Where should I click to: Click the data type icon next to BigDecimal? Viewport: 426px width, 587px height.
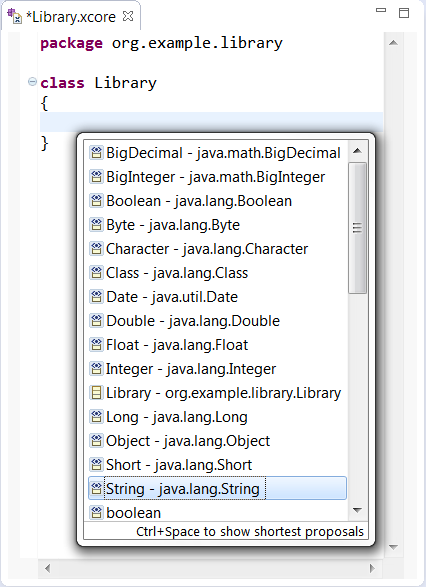[96, 153]
